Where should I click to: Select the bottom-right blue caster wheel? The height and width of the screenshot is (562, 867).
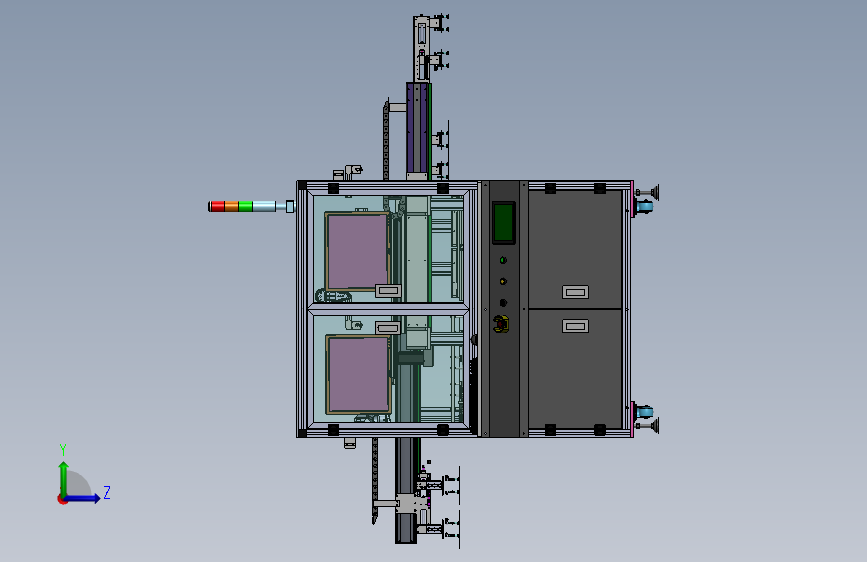point(645,412)
